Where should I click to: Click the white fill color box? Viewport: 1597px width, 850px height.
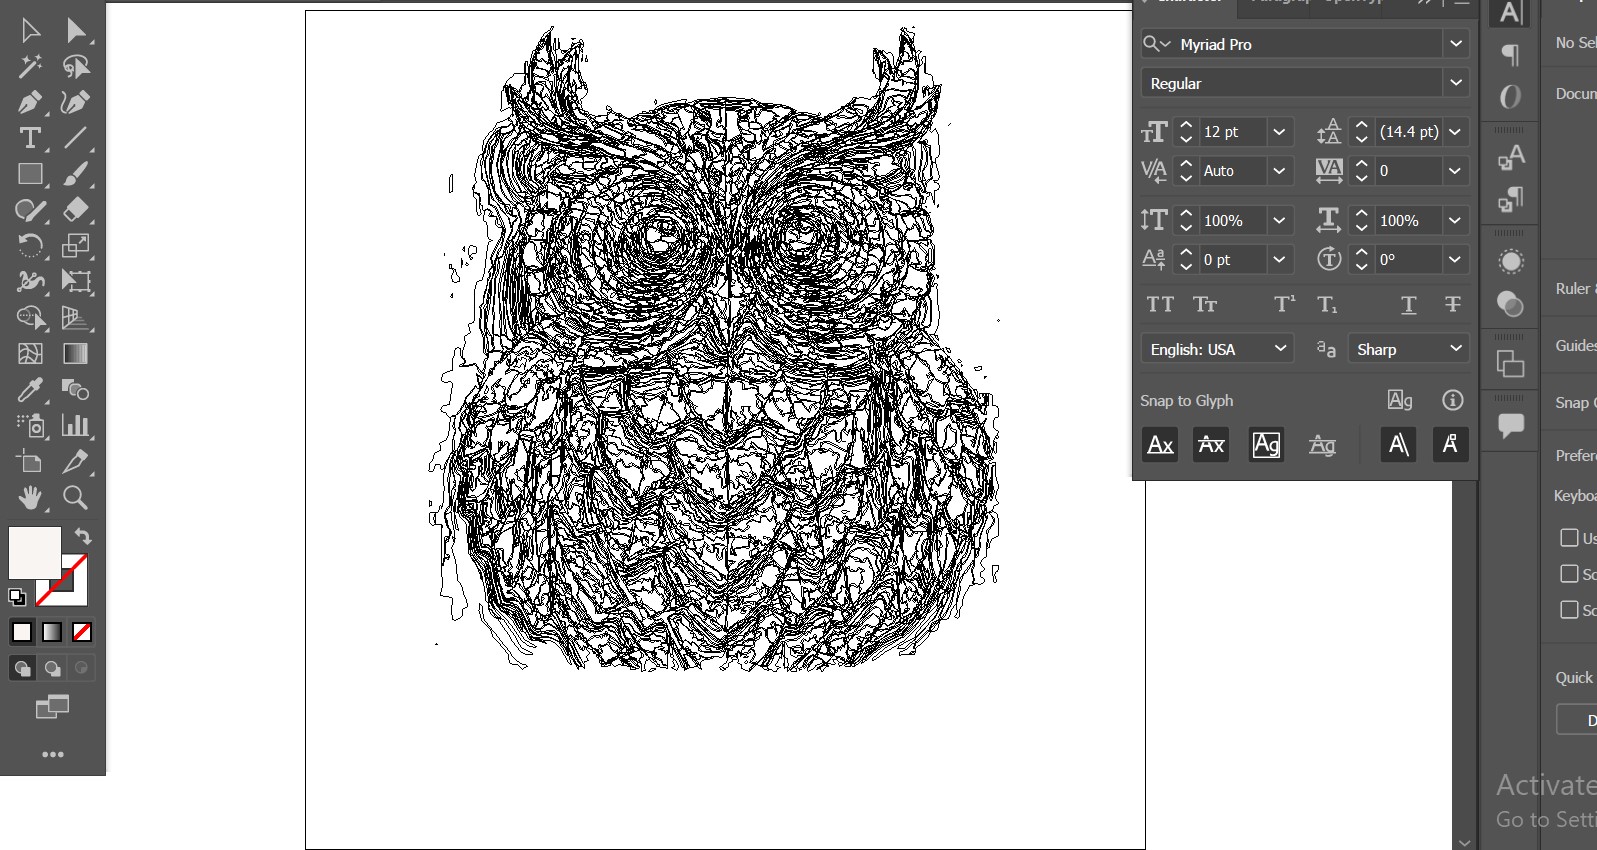(x=35, y=553)
